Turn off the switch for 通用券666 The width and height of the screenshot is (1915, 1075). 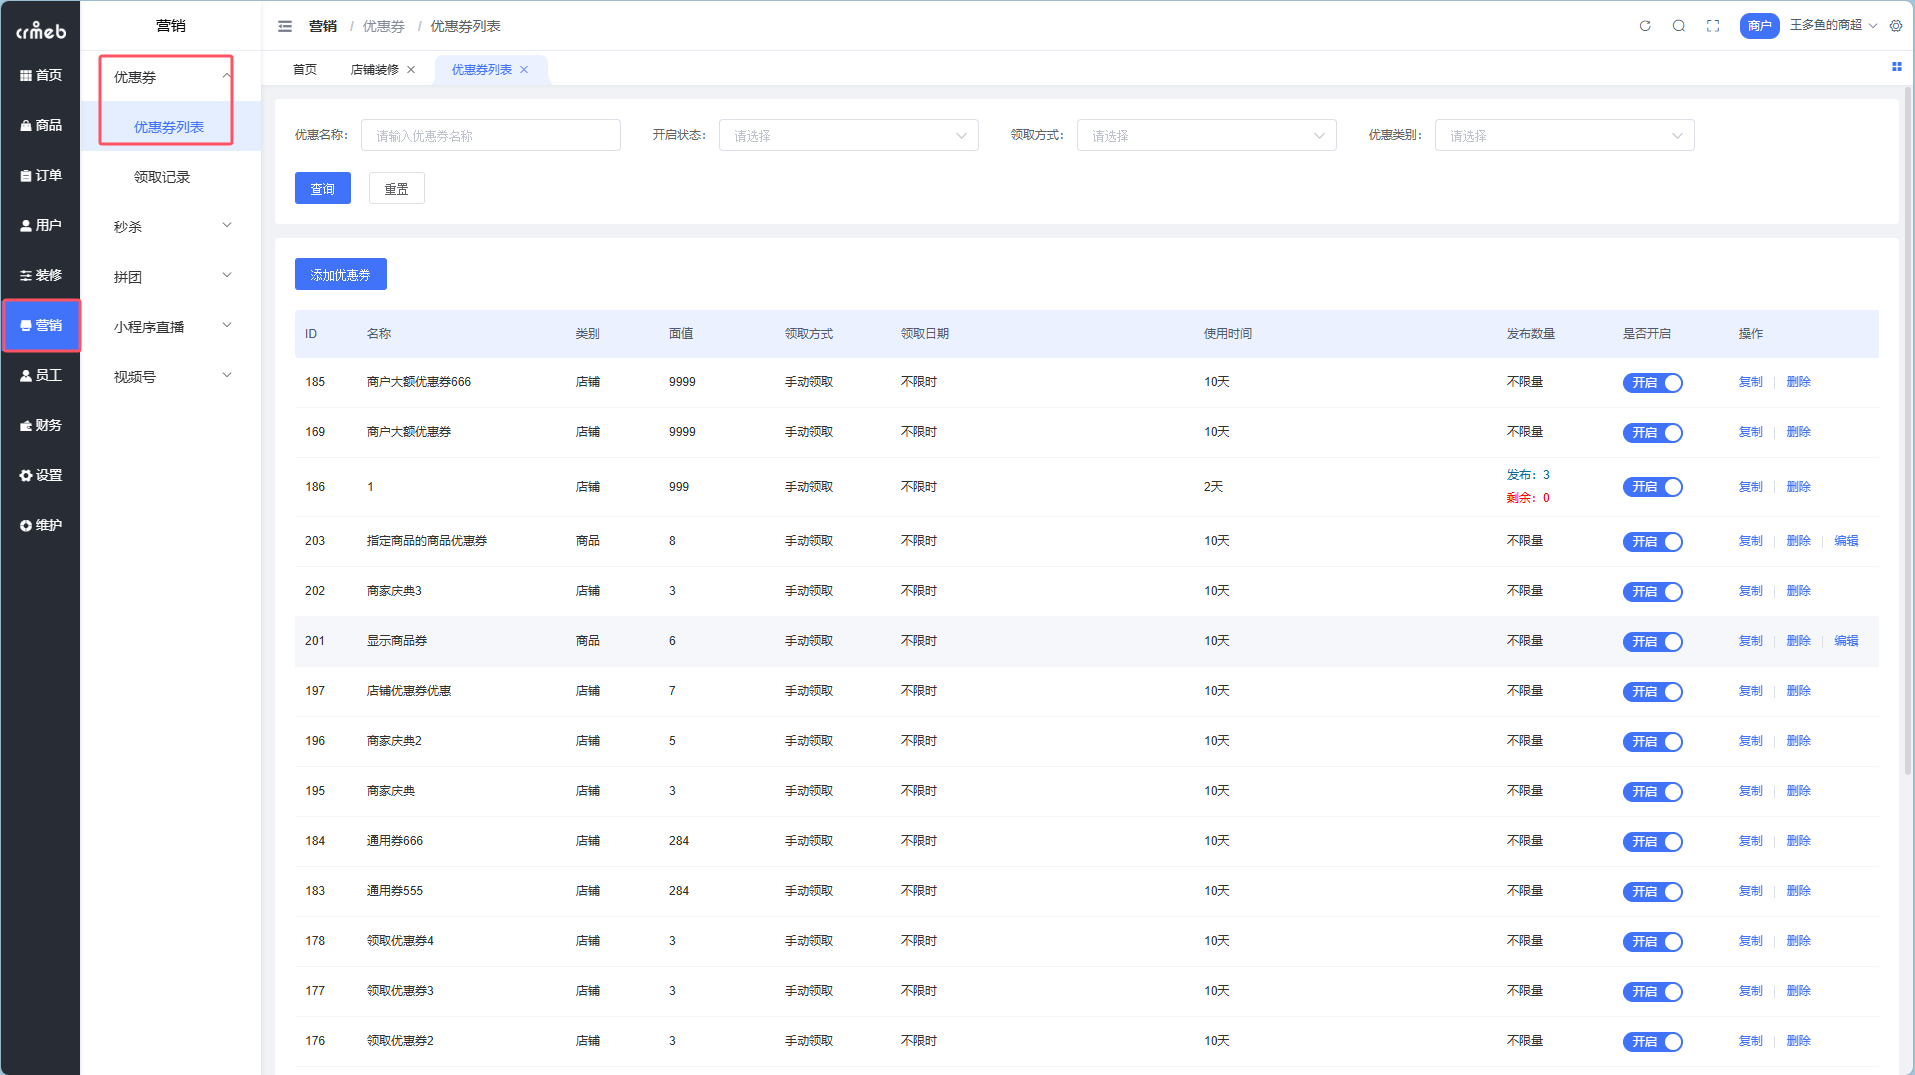tap(1652, 842)
